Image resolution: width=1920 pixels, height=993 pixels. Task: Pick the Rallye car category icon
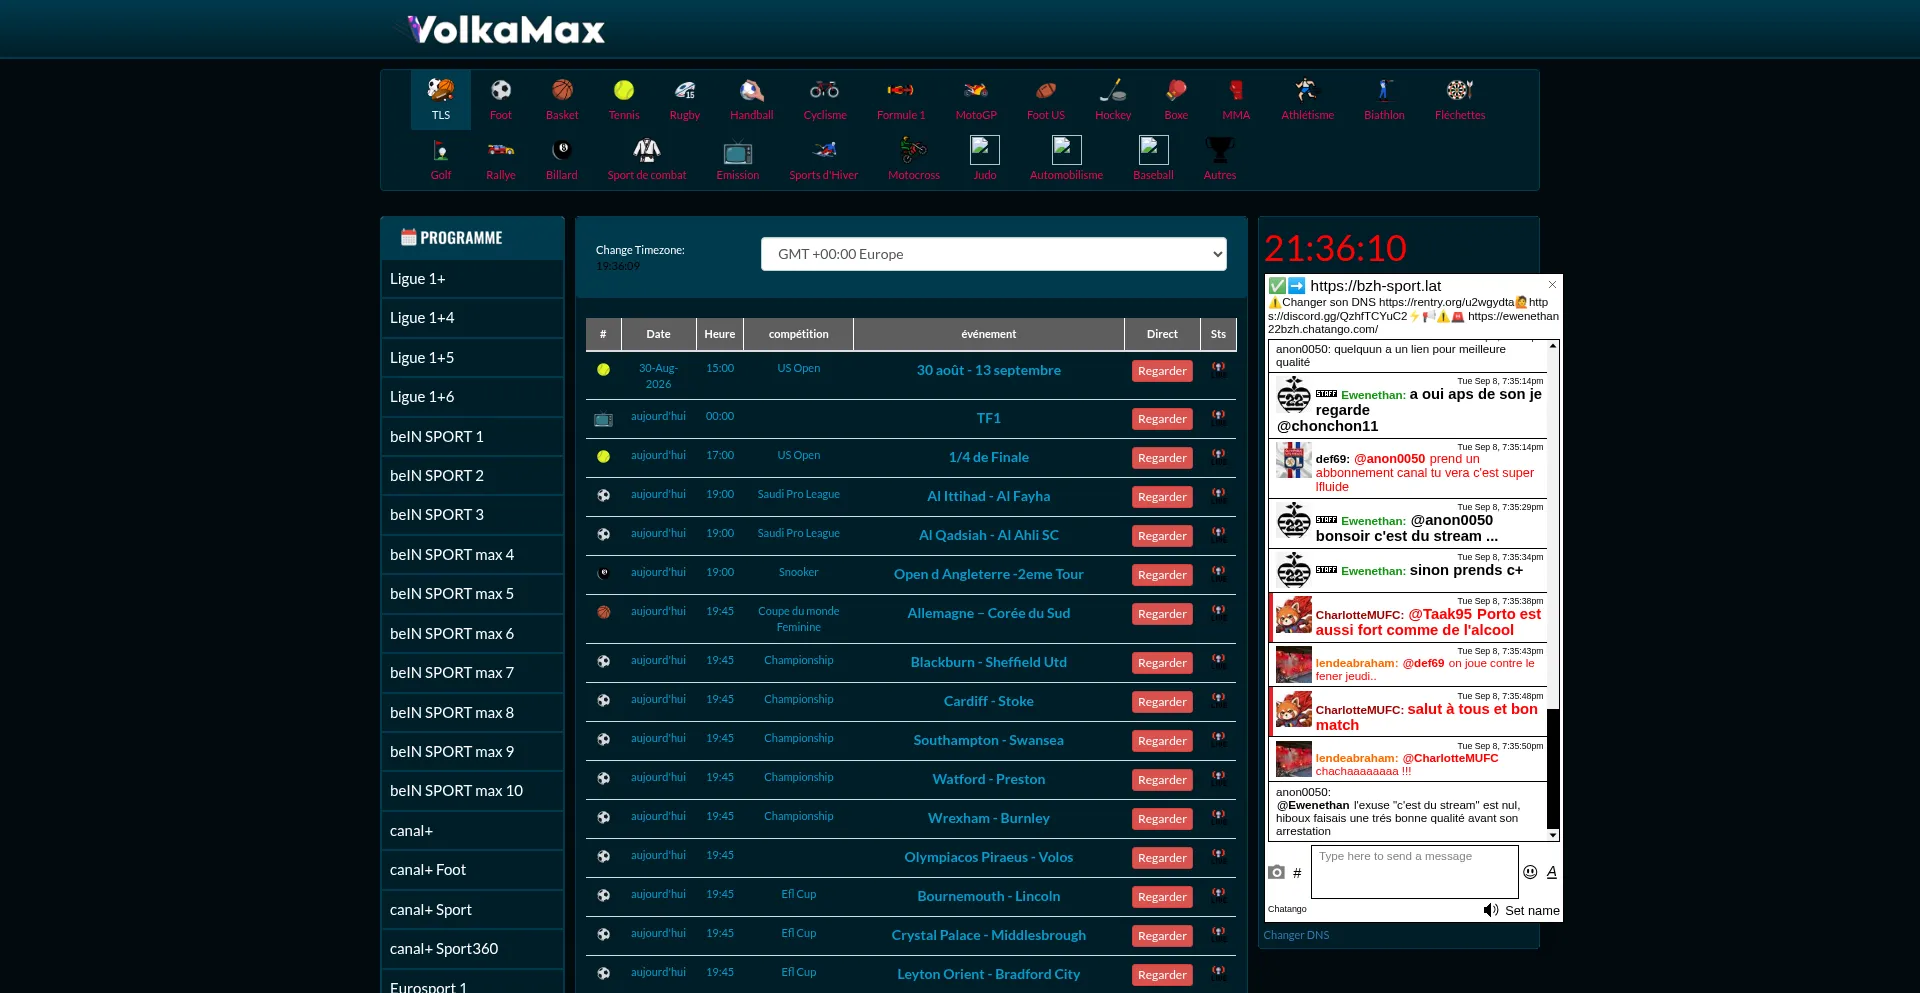click(501, 150)
